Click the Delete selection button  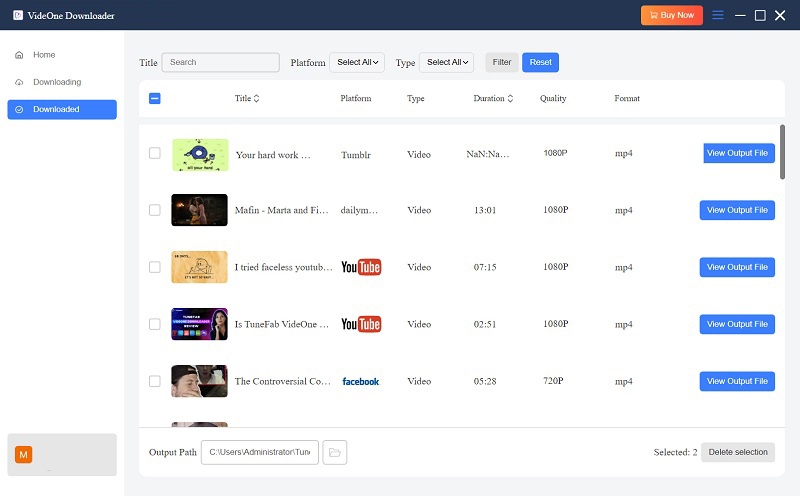[737, 452]
